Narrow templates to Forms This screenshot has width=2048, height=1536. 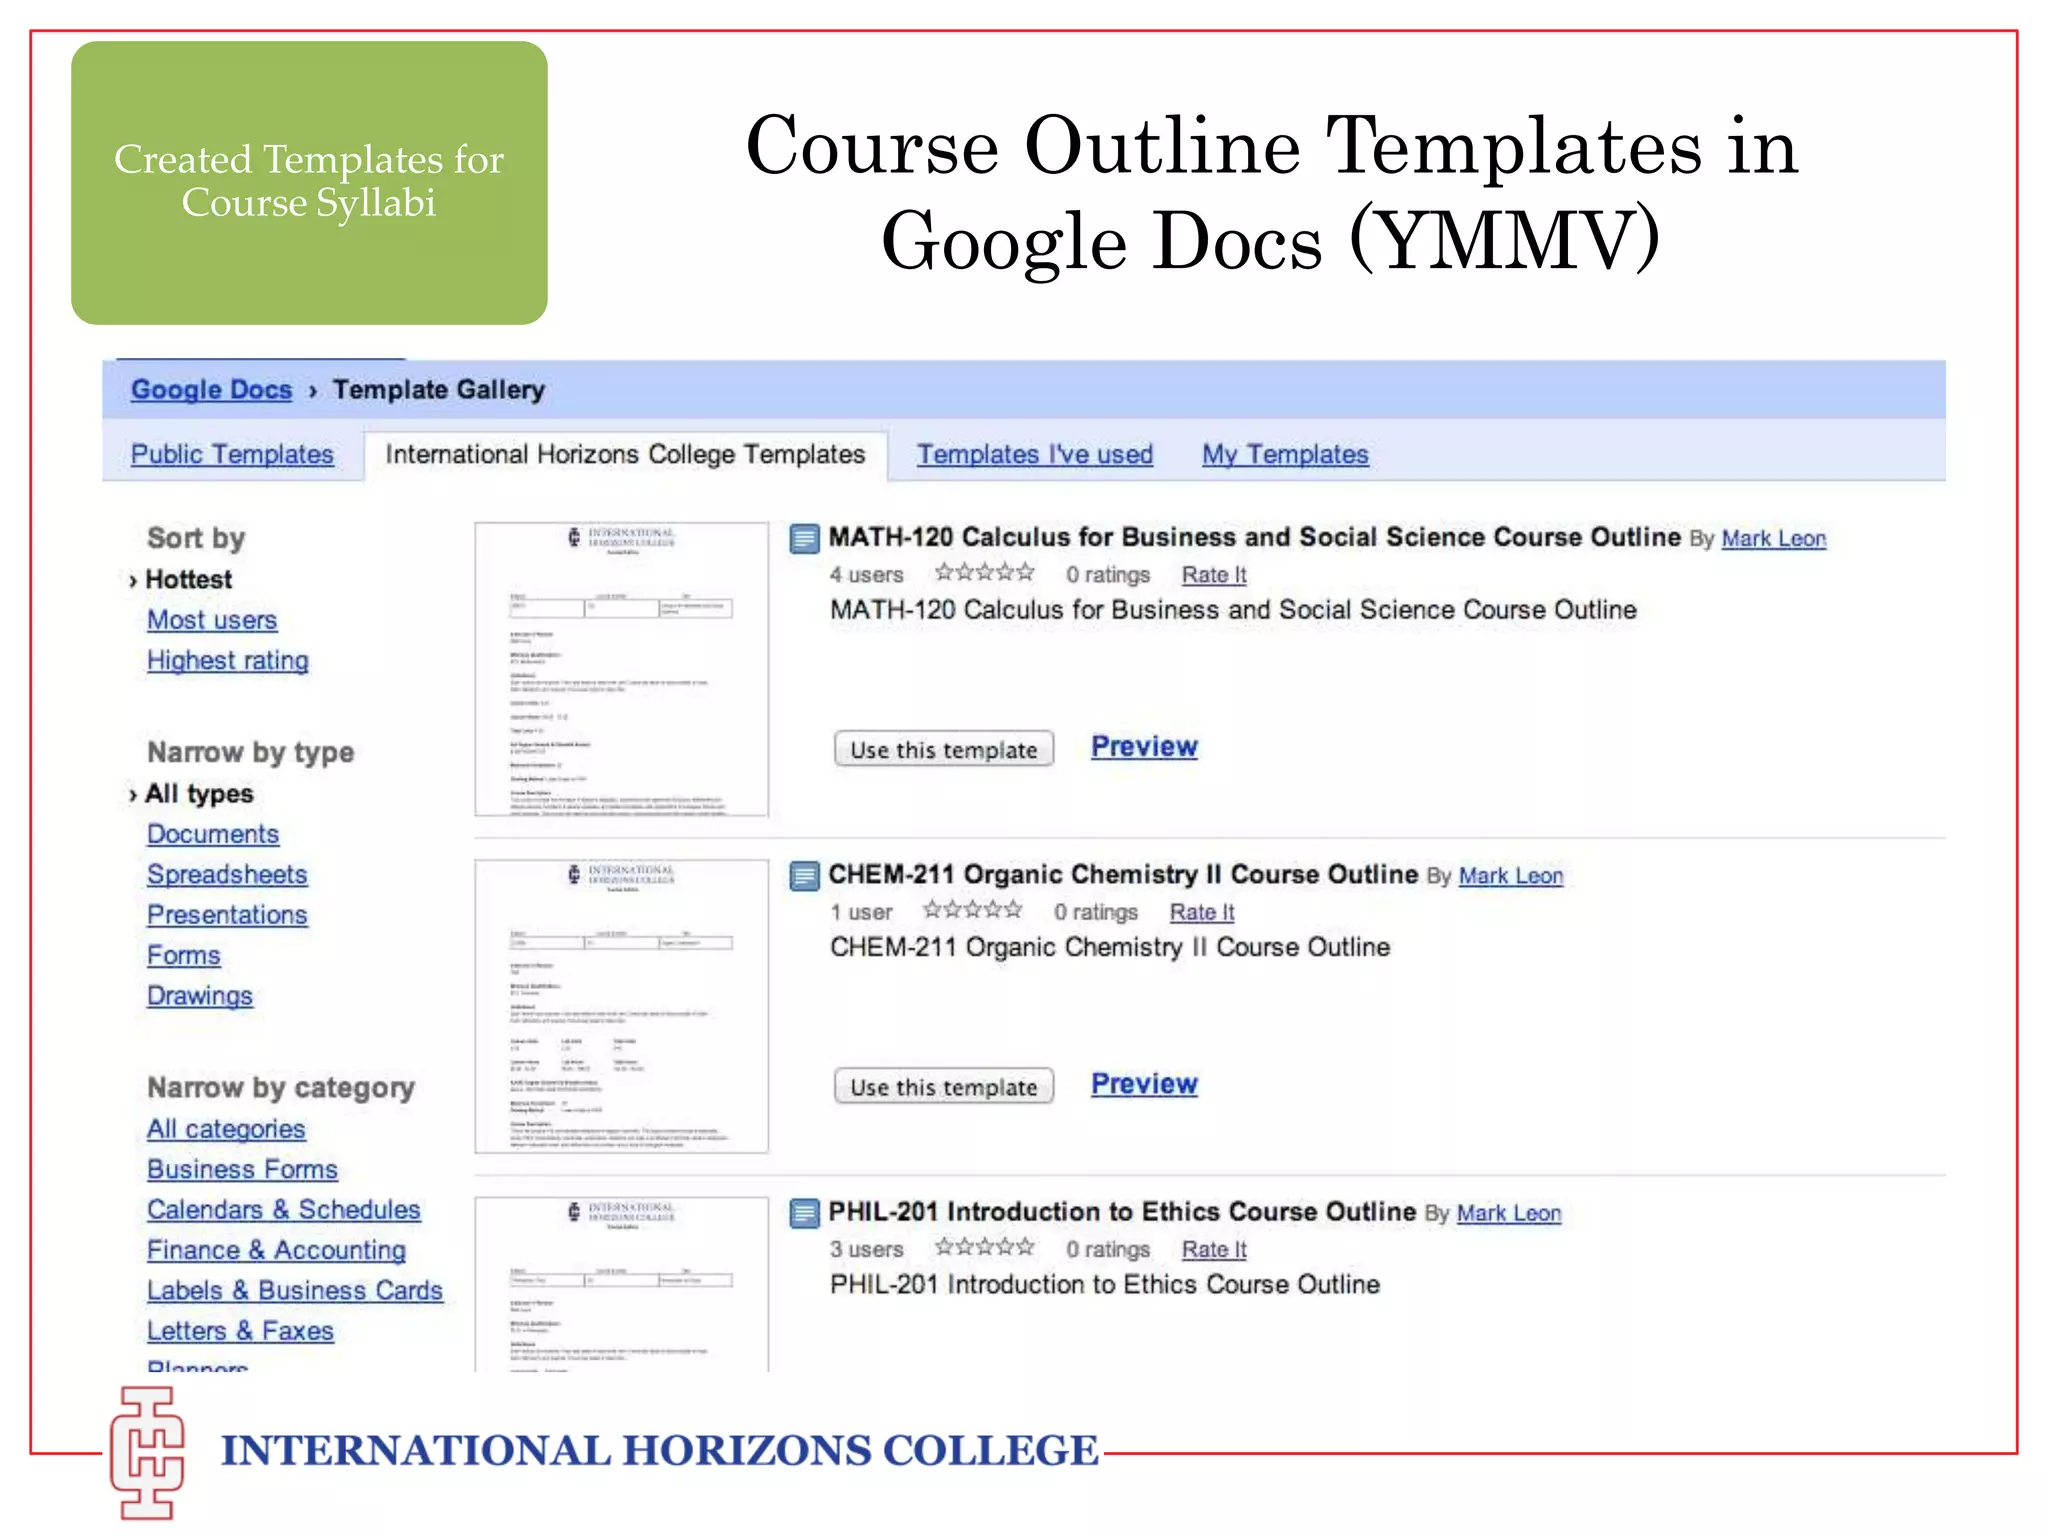[183, 956]
